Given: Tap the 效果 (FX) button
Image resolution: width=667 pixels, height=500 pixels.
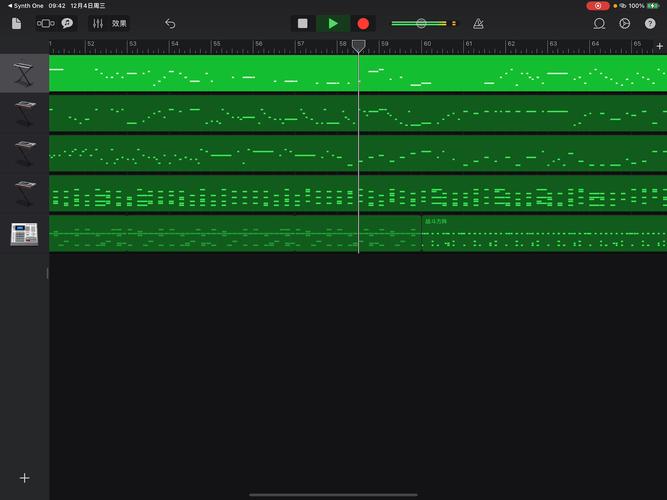Looking at the screenshot, I should pyautogui.click(x=119, y=23).
